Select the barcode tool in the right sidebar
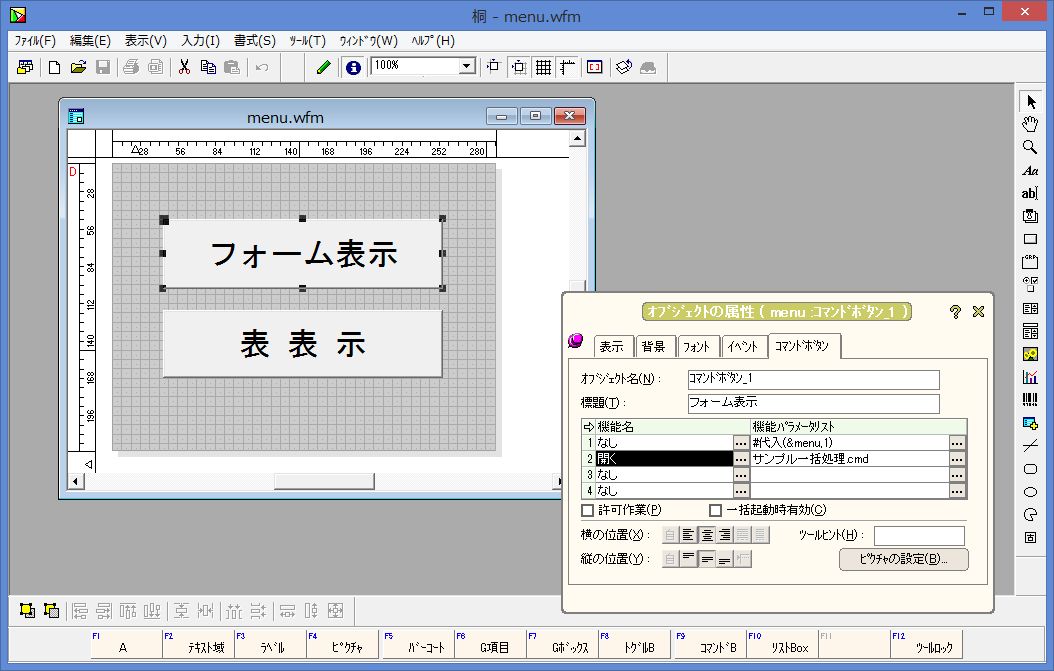Screen dimensions: 1054x671 click(1032, 400)
